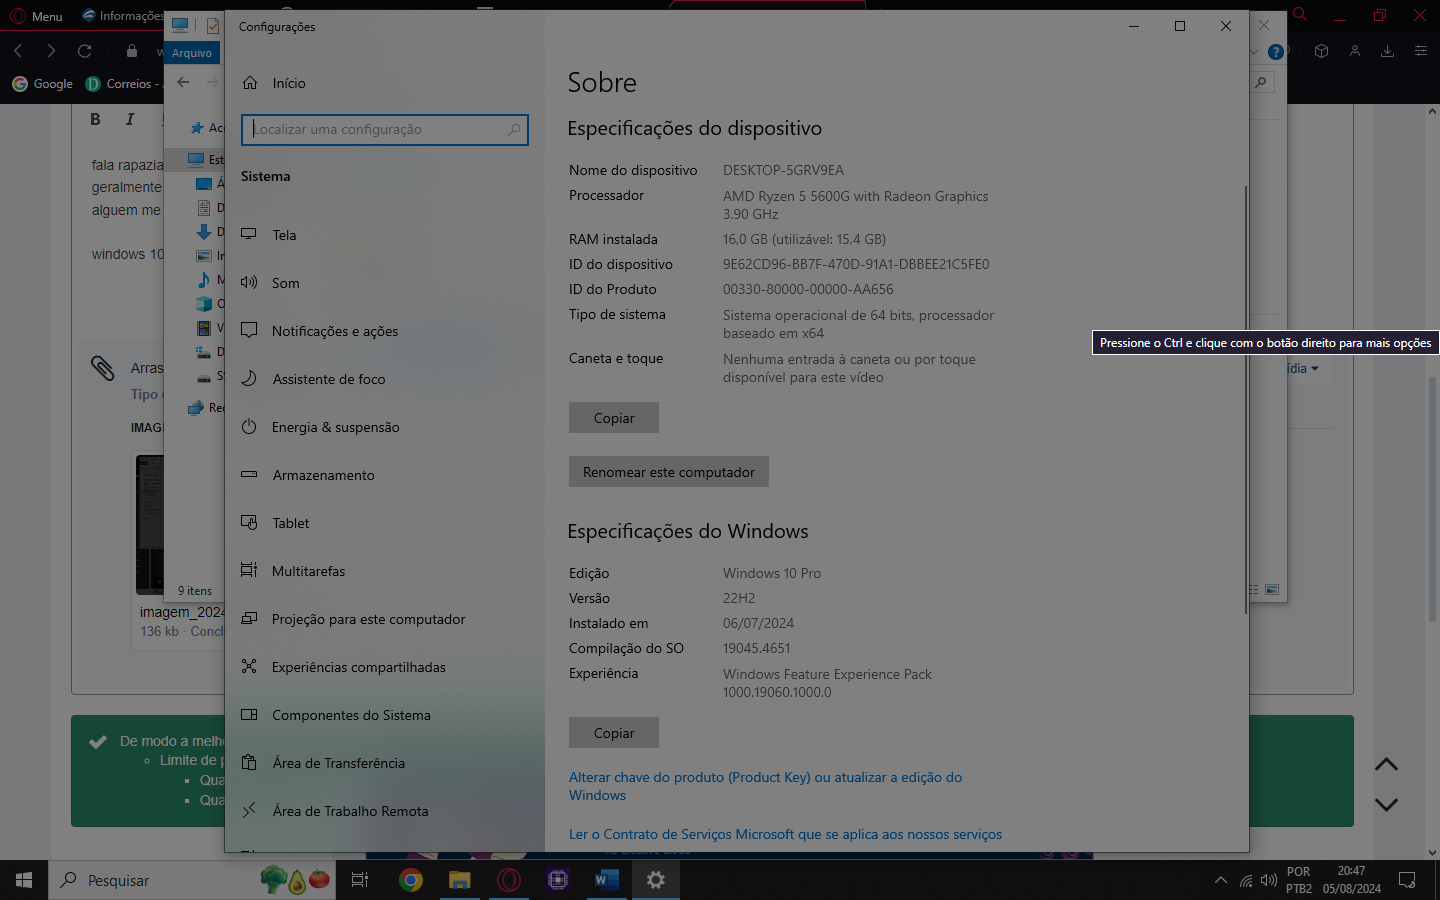The height and width of the screenshot is (900, 1440).
Task: Open File Explorer help question-mark icon
Action: pyautogui.click(x=1276, y=52)
